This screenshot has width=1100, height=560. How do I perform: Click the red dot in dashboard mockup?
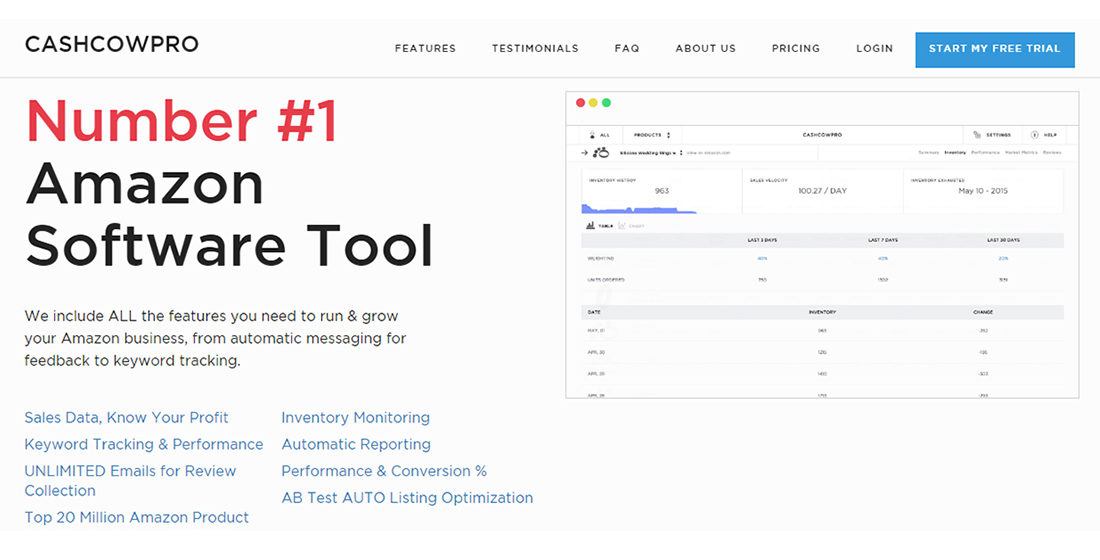point(580,103)
